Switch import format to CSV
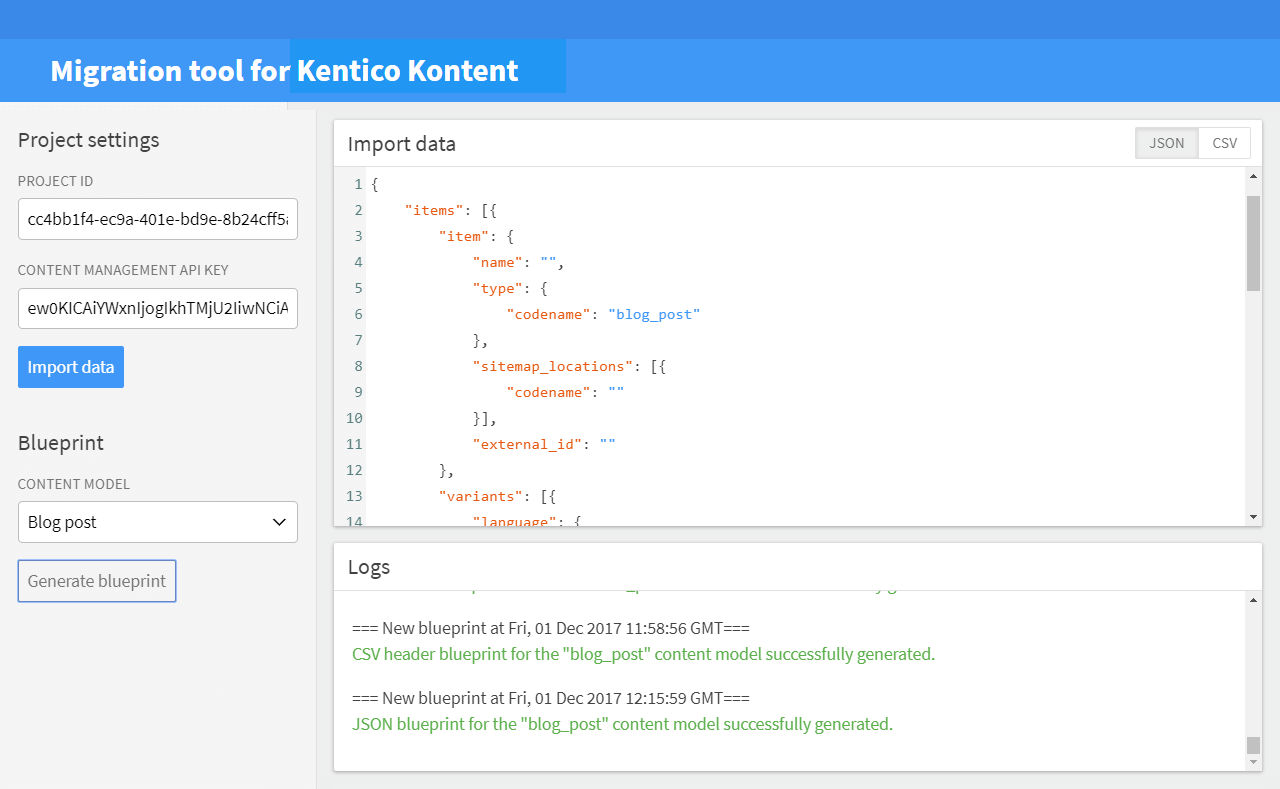This screenshot has width=1280, height=789. [x=1225, y=143]
